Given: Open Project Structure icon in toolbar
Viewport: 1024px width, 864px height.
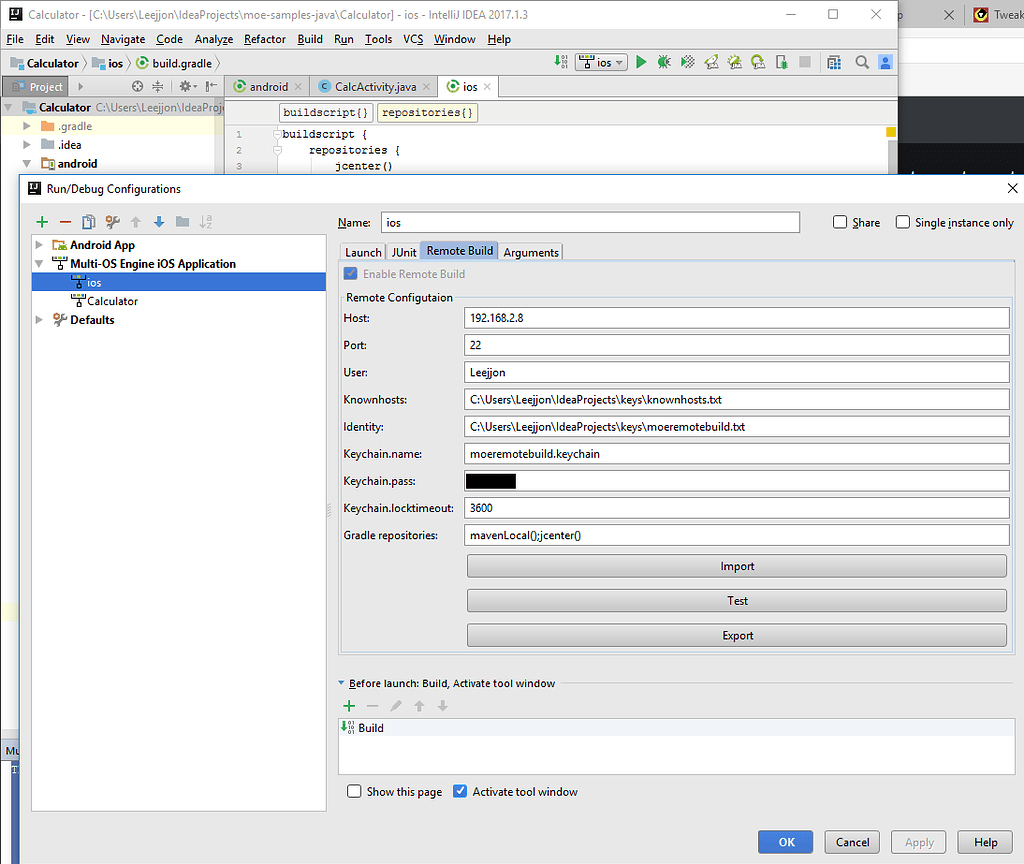Looking at the screenshot, I should pos(834,62).
